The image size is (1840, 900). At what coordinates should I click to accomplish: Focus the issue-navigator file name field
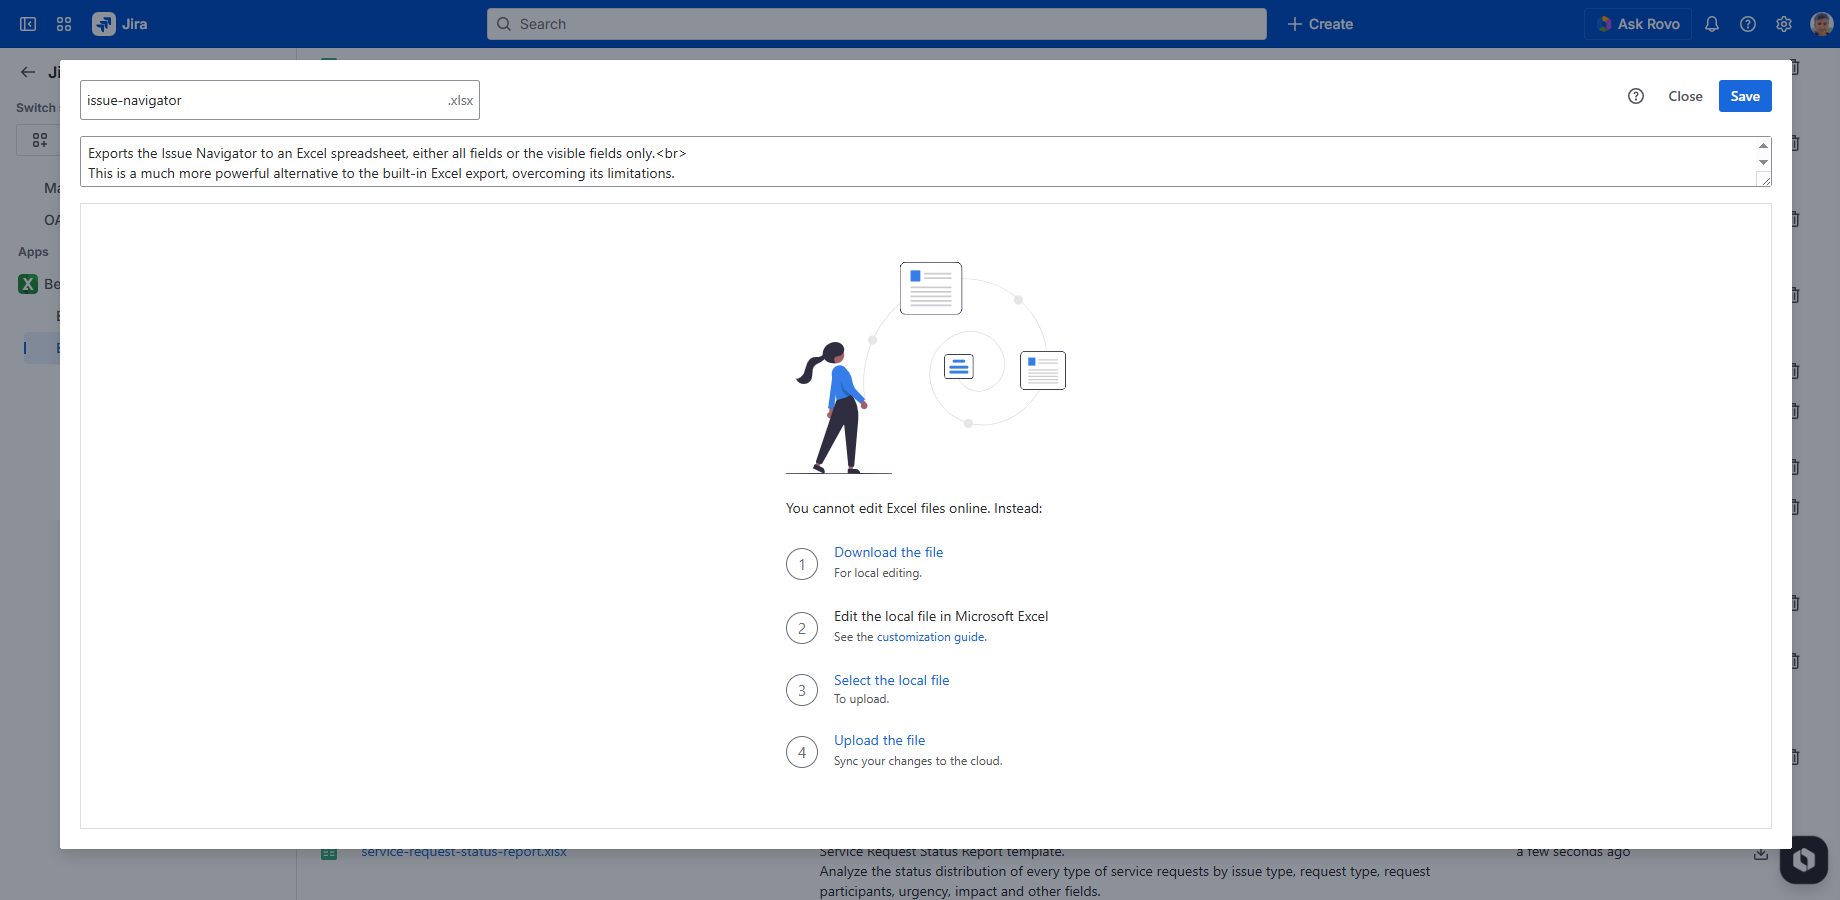click(x=262, y=100)
